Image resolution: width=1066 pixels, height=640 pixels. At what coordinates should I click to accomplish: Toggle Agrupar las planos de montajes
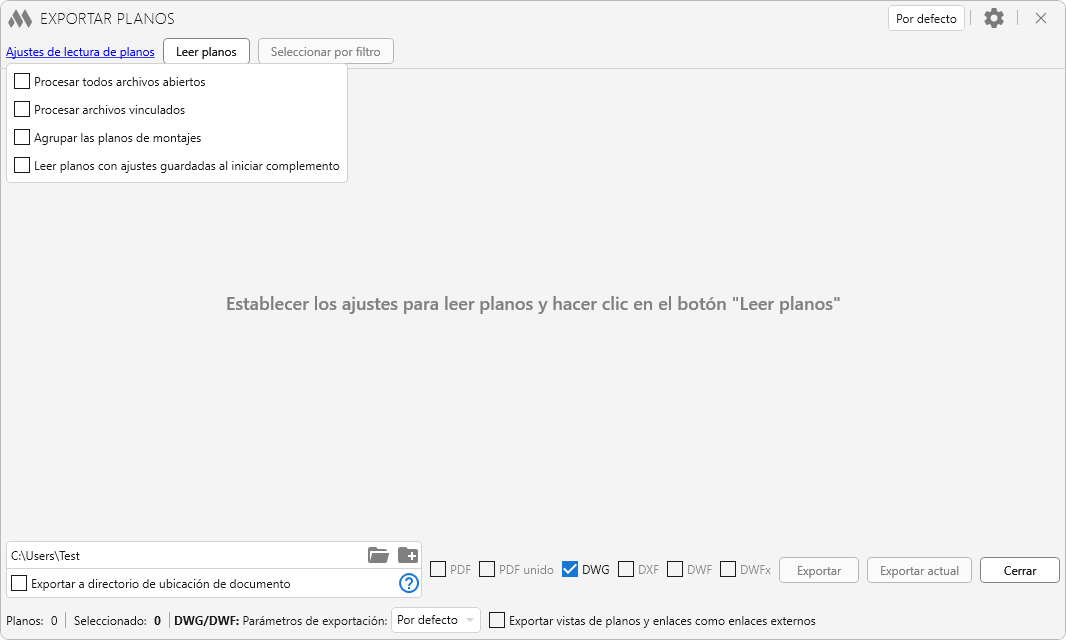coord(22,137)
